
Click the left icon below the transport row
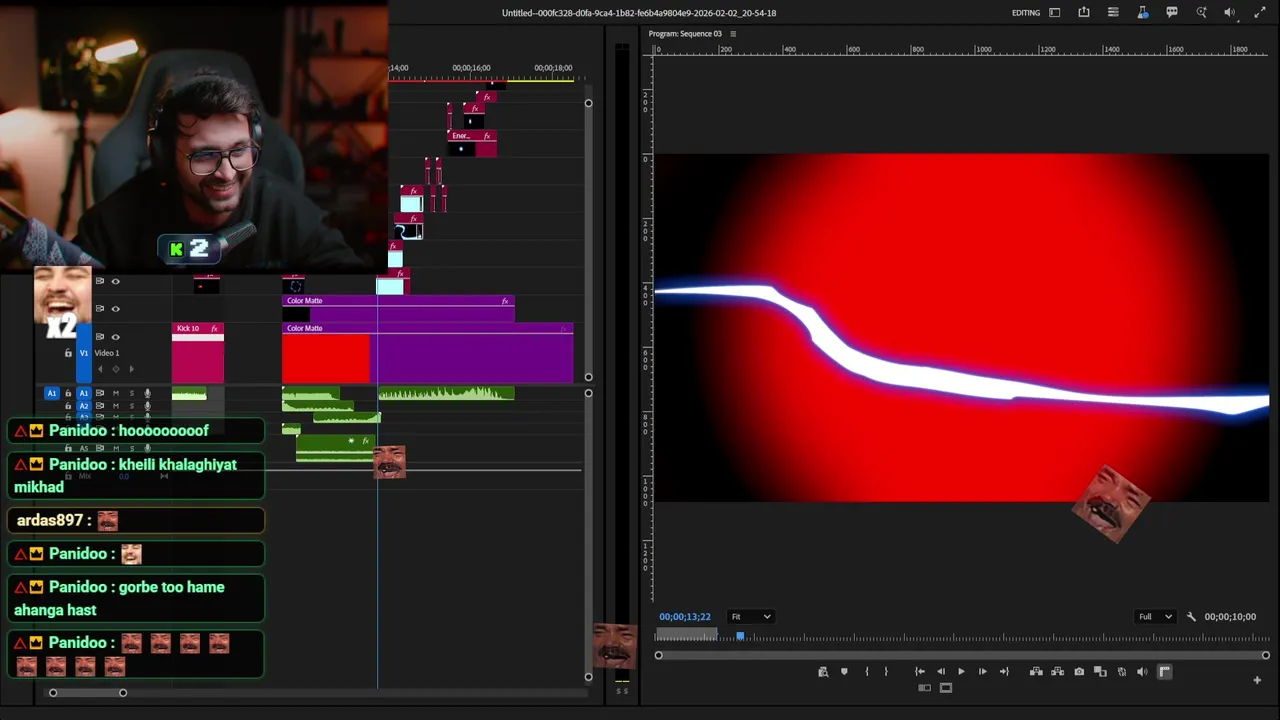924,688
